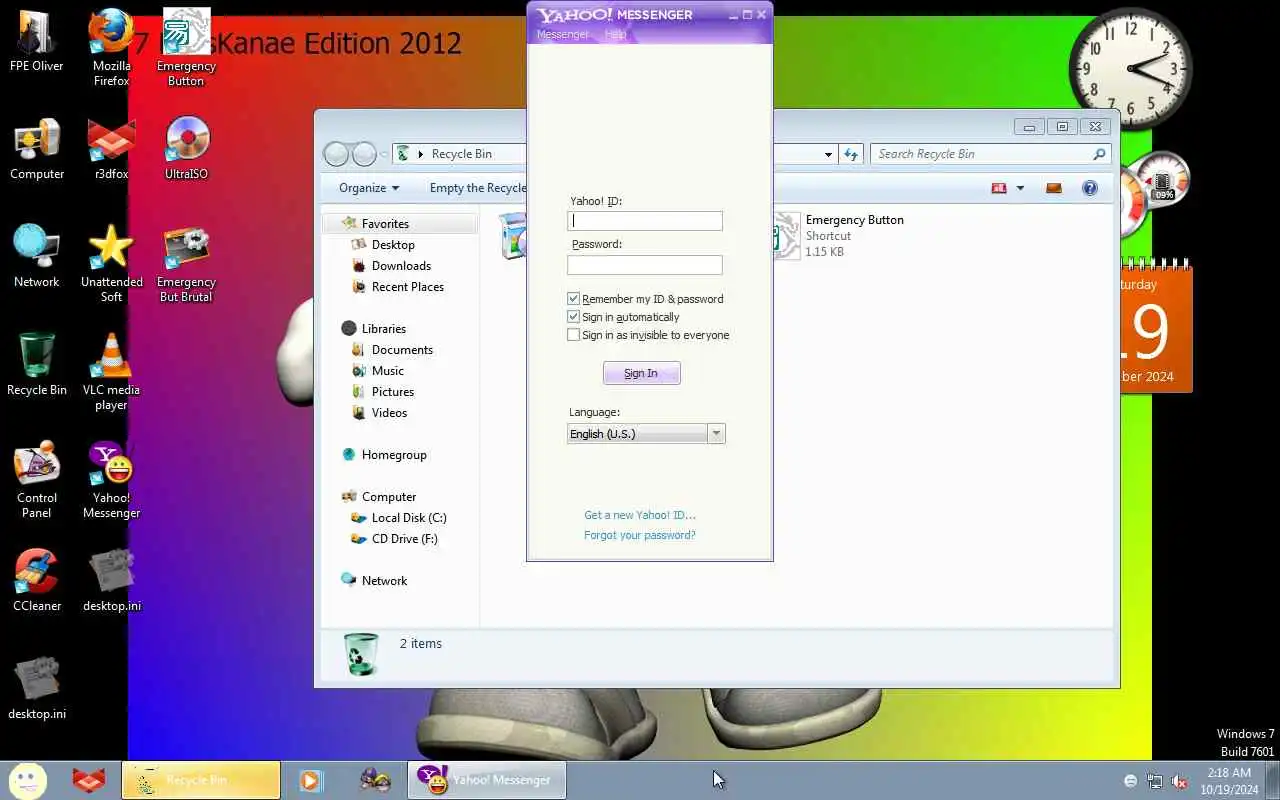1280x800 pixels.
Task: Open the Messenger menu
Action: click(x=563, y=34)
